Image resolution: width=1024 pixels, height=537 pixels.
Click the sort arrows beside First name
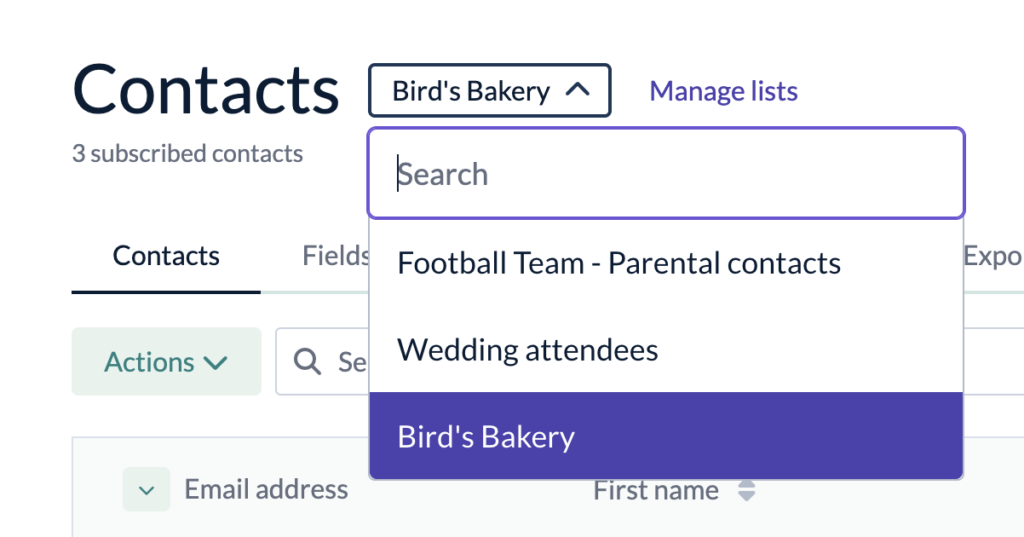pos(746,491)
